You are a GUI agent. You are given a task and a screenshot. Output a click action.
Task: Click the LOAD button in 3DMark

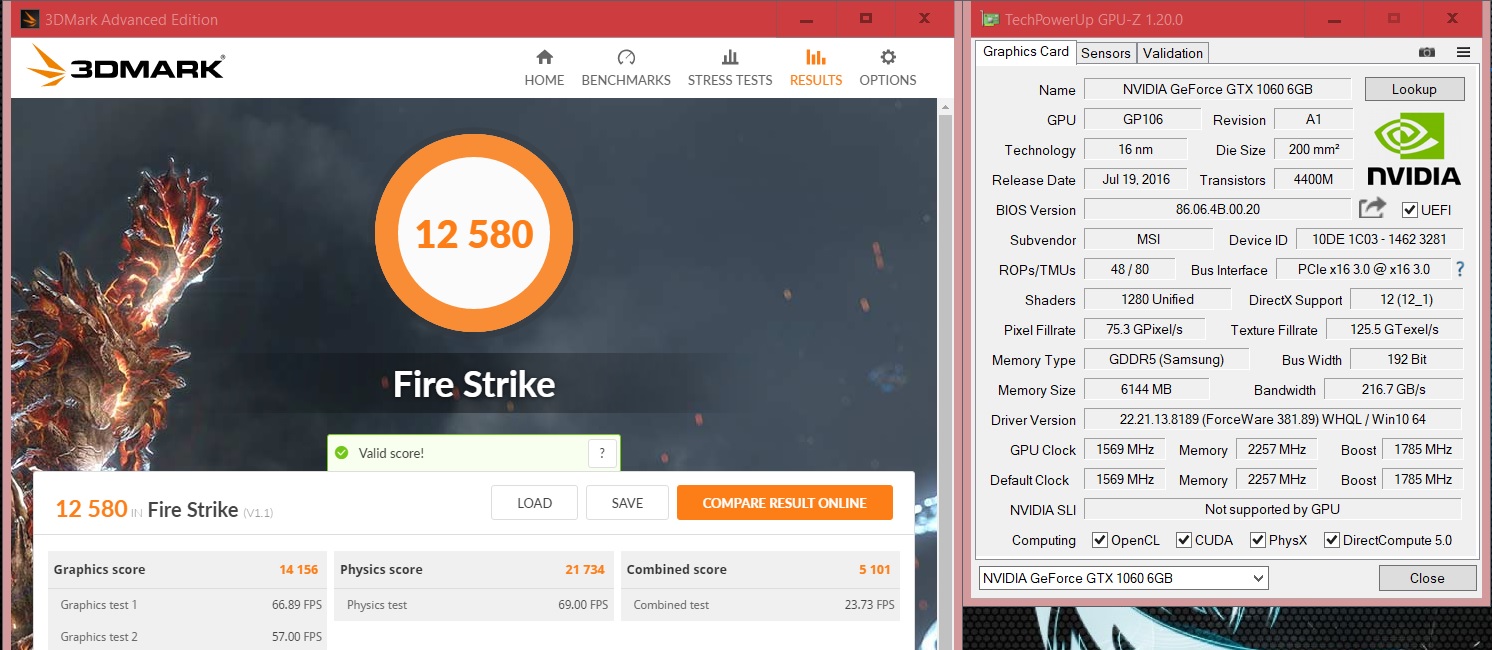point(534,503)
